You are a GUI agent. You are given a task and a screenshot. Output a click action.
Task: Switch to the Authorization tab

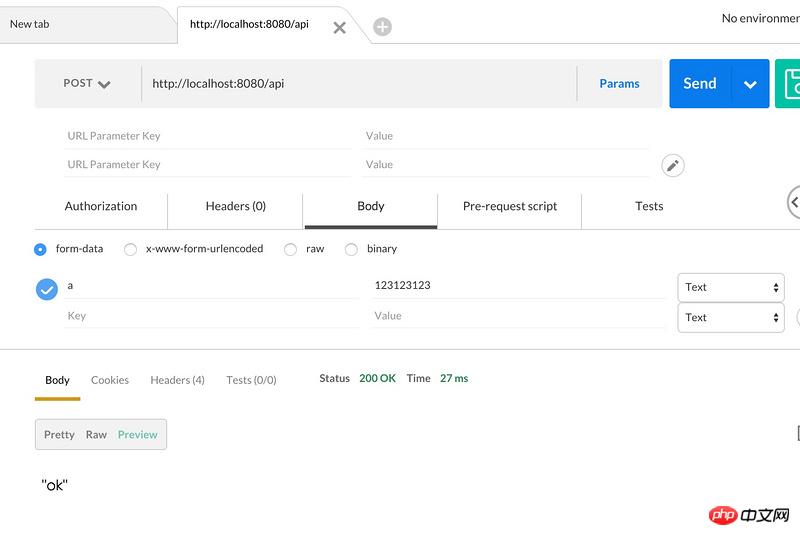click(x=101, y=206)
